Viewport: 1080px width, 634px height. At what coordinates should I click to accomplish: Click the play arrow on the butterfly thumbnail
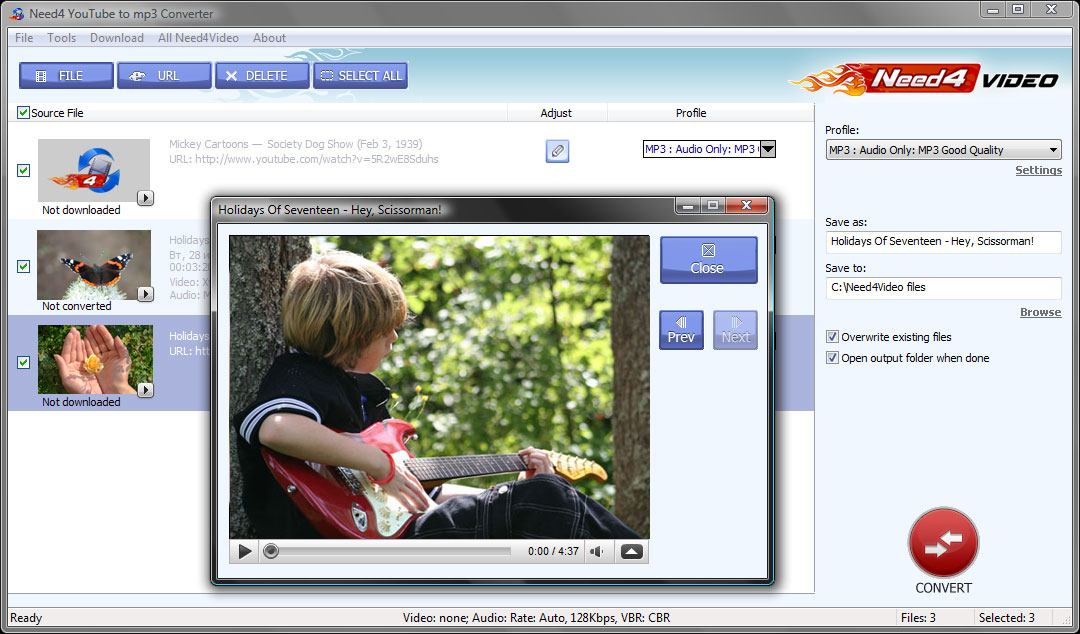coord(145,294)
